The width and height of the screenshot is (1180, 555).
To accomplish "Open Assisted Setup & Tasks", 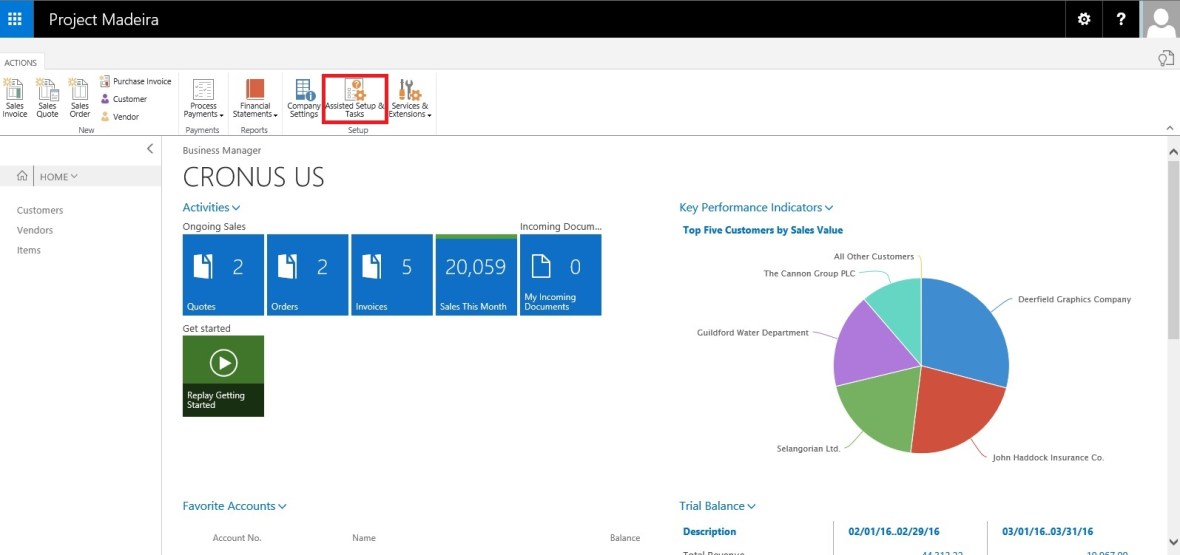I will click(x=354, y=98).
